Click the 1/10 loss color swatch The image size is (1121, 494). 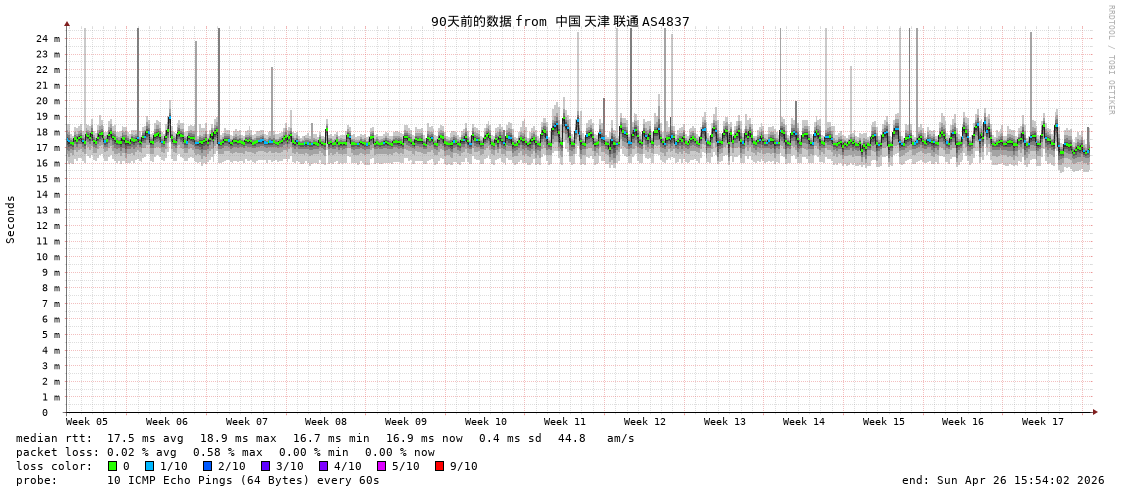coord(149,466)
